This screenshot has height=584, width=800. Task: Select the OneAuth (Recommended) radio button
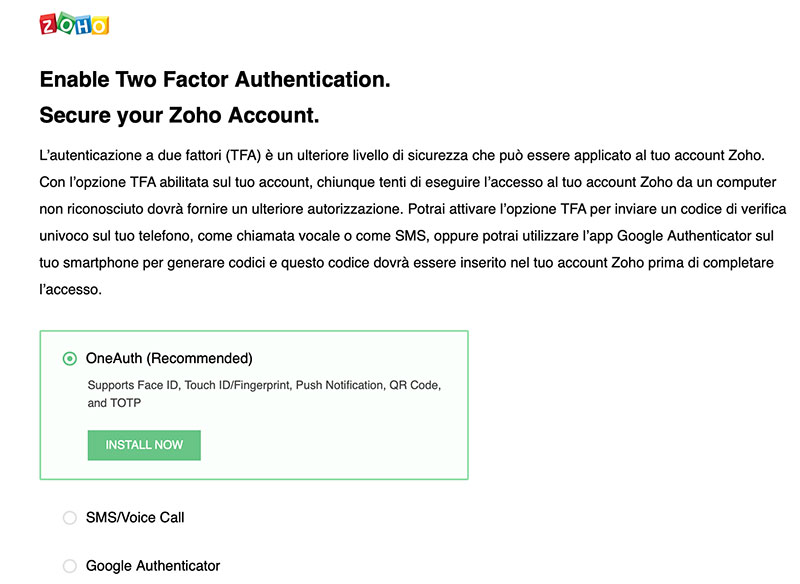(70, 359)
